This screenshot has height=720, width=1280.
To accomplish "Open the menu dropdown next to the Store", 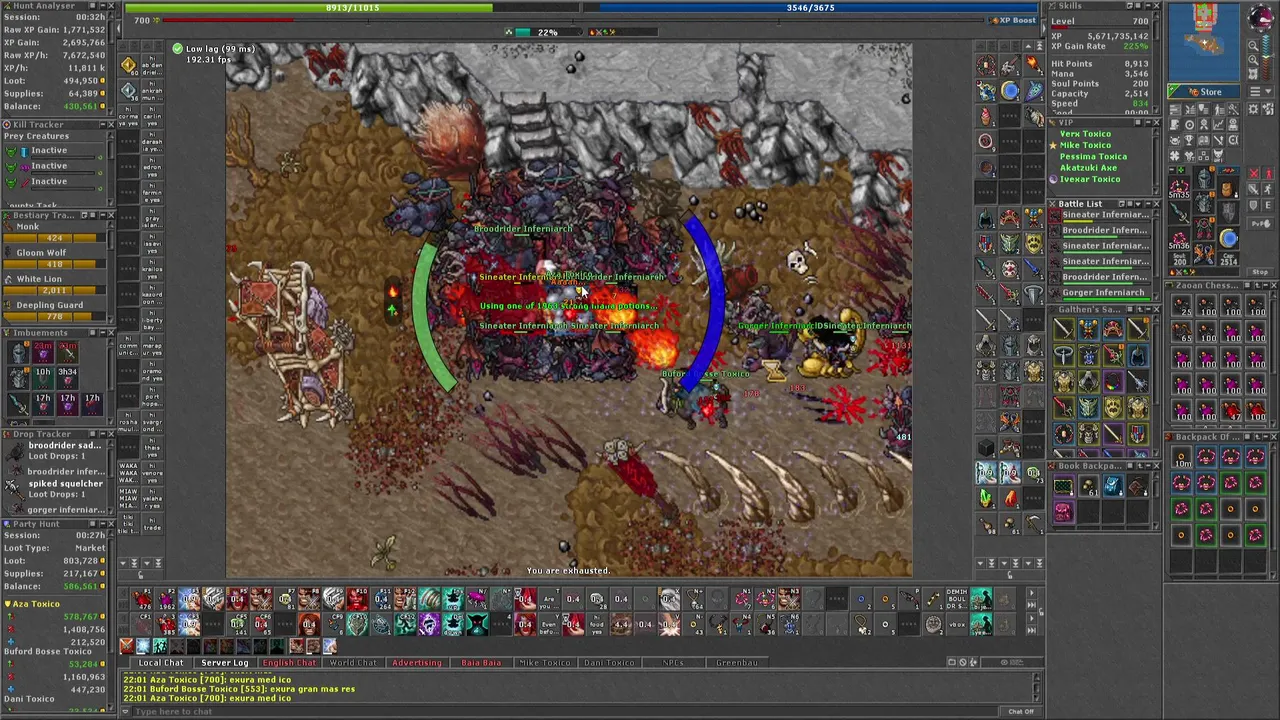I will 1261,91.
